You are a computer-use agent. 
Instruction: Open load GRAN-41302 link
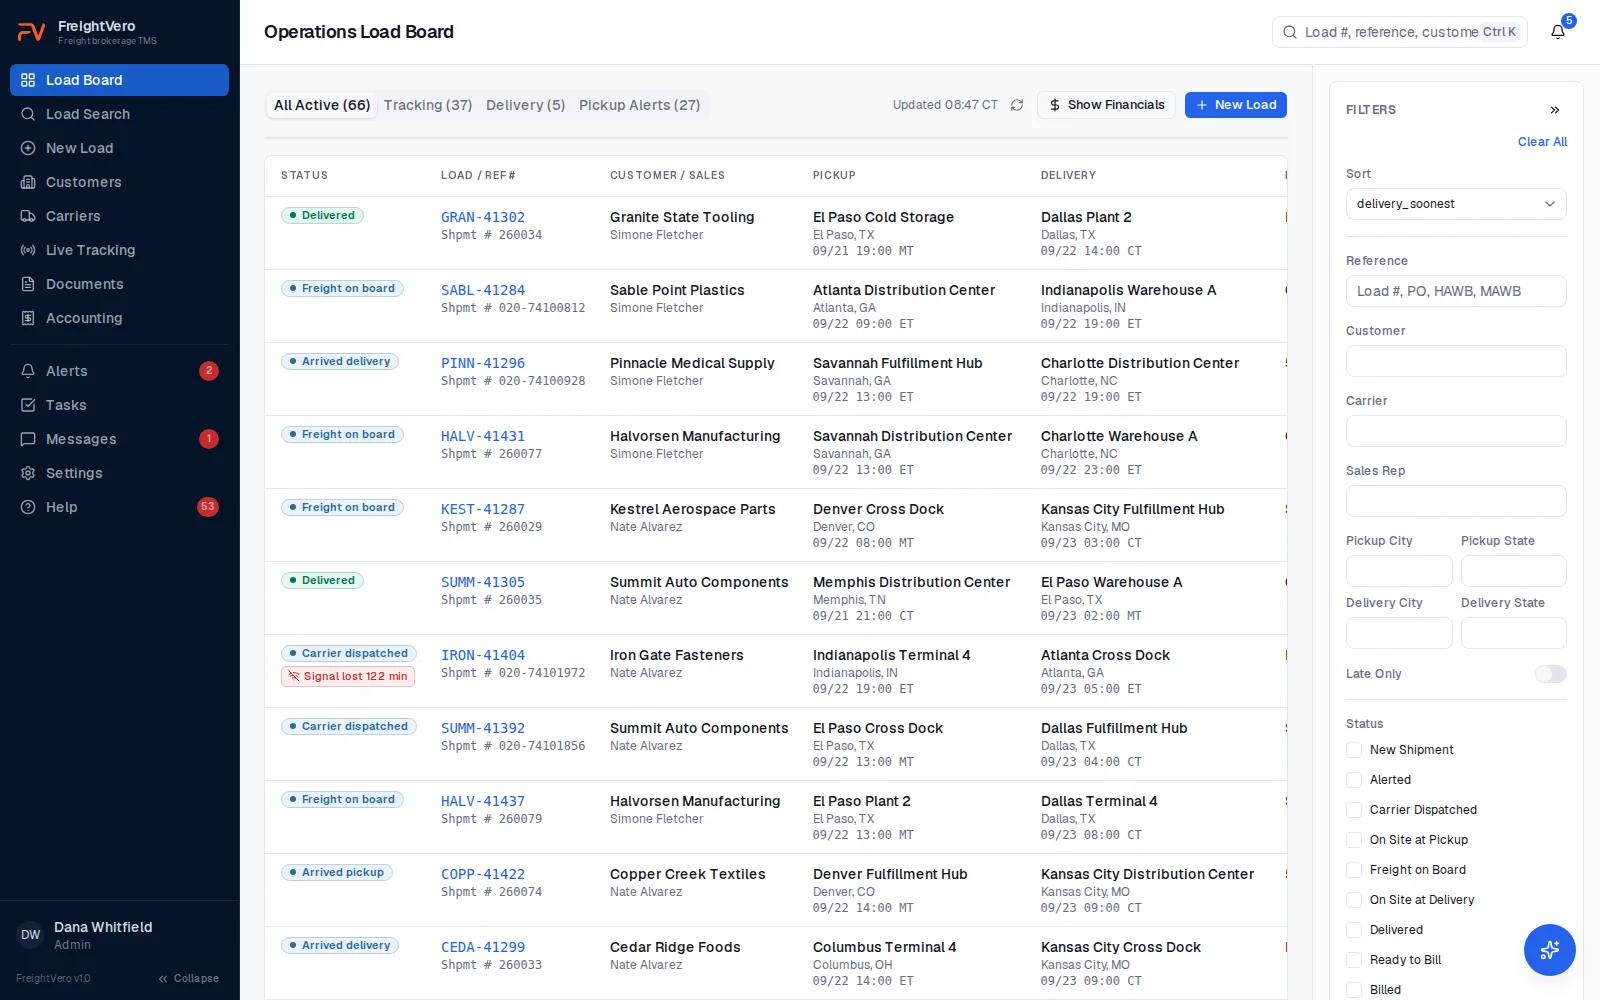pos(483,217)
